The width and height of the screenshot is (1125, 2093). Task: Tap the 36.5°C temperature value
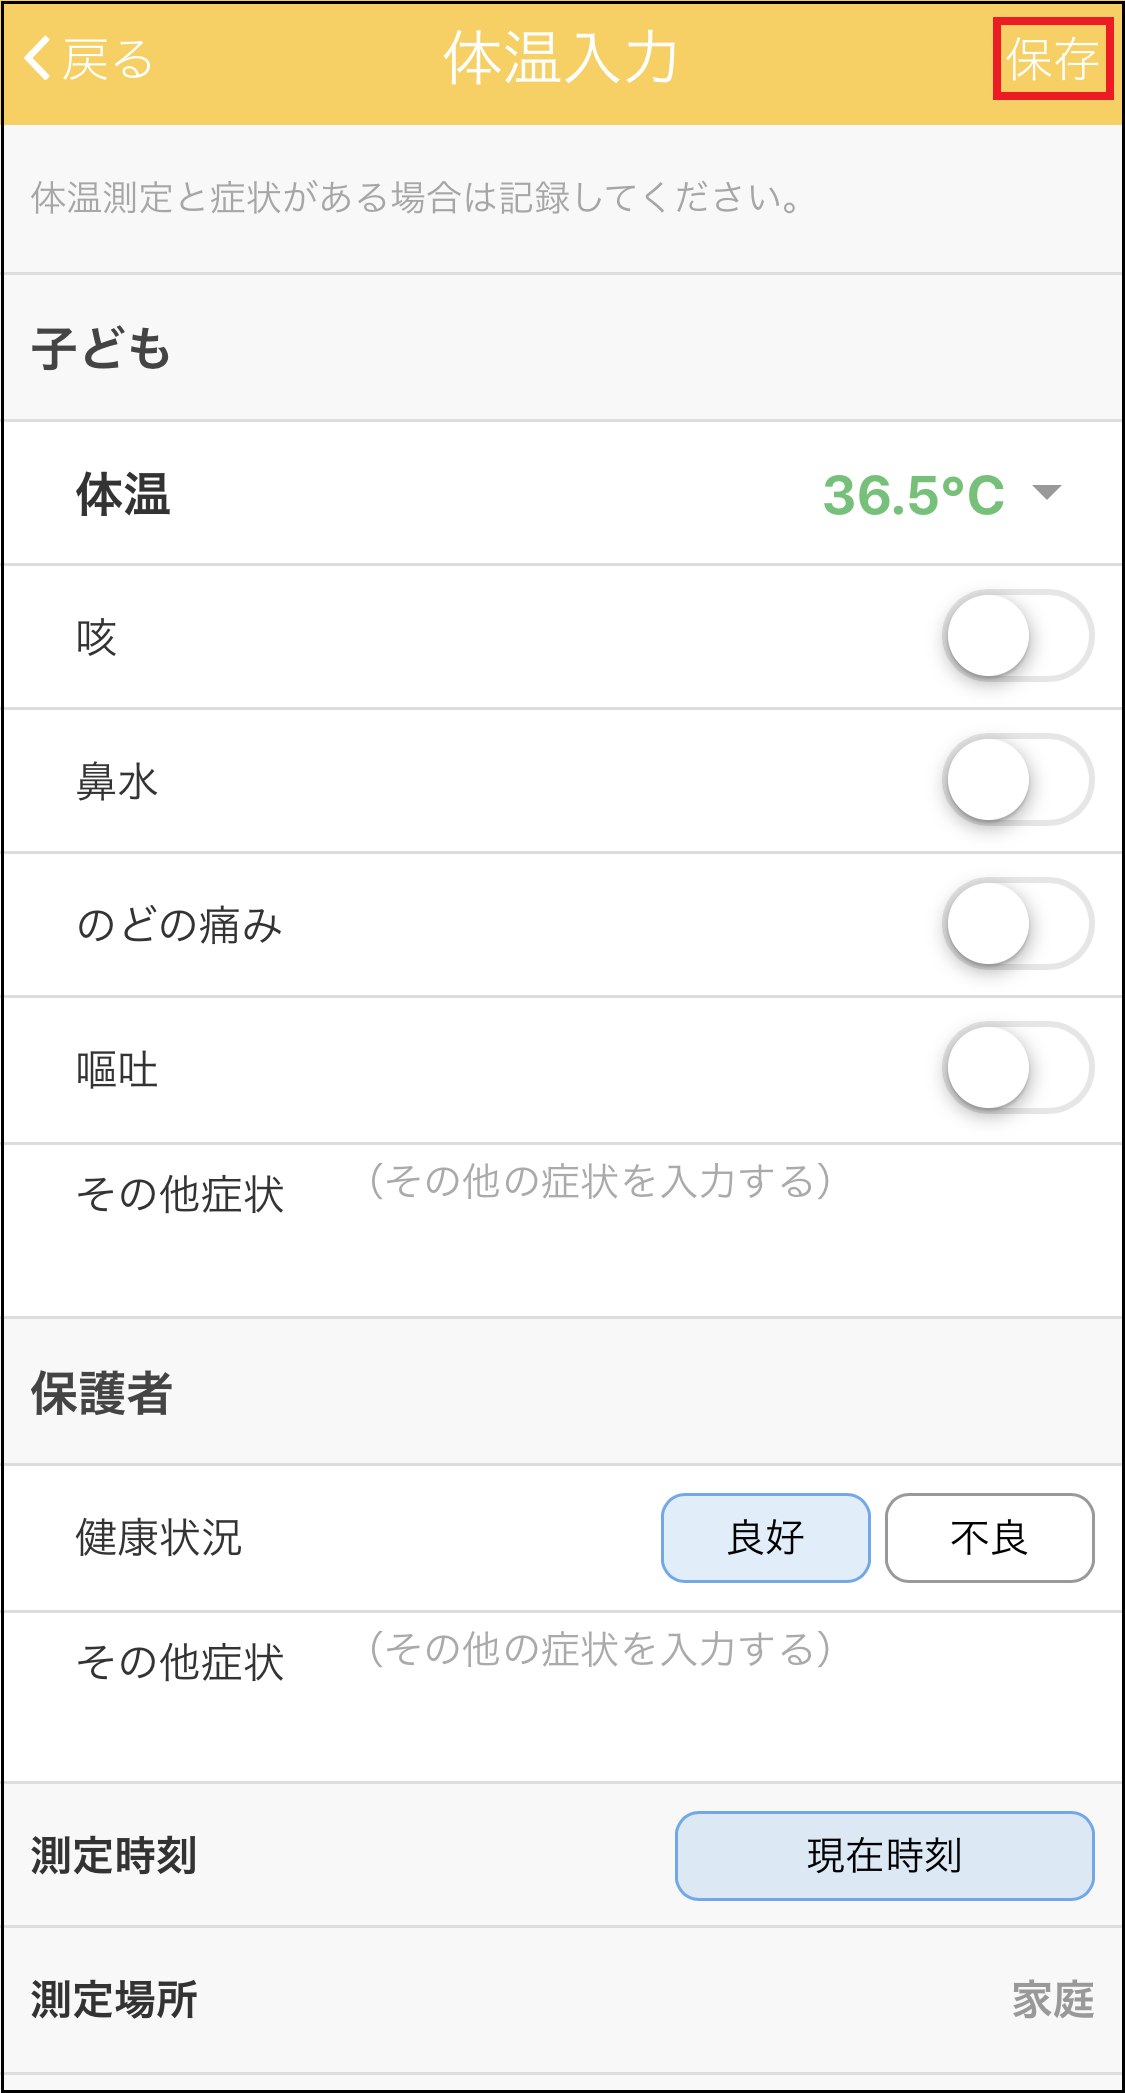pos(912,495)
